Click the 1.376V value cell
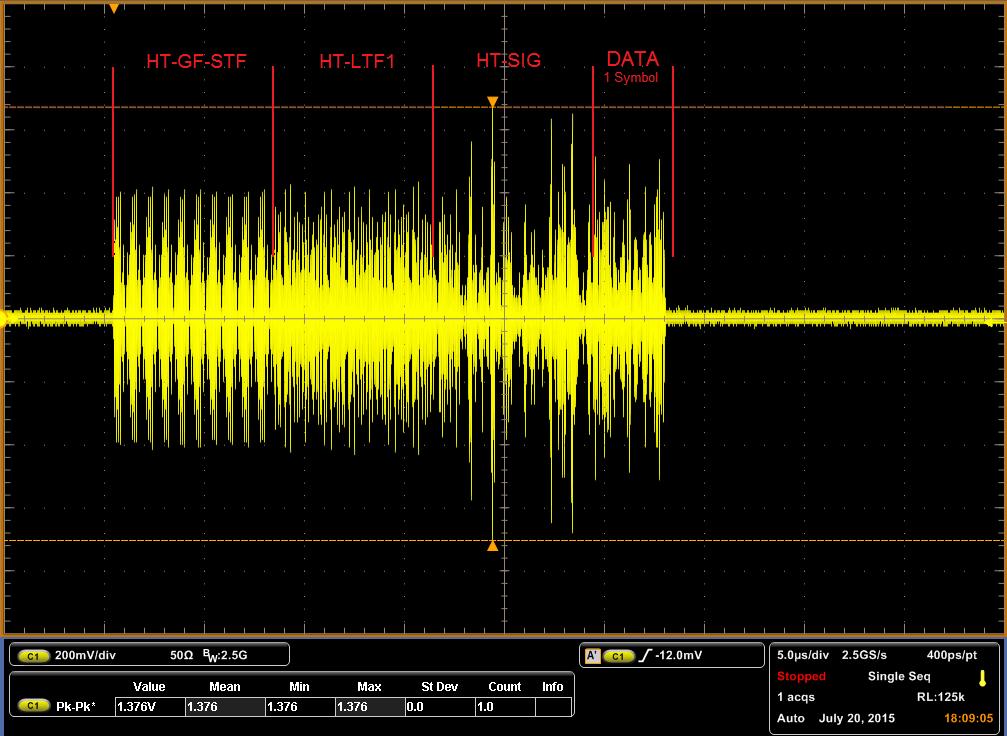The image size is (1007, 736). click(150, 706)
